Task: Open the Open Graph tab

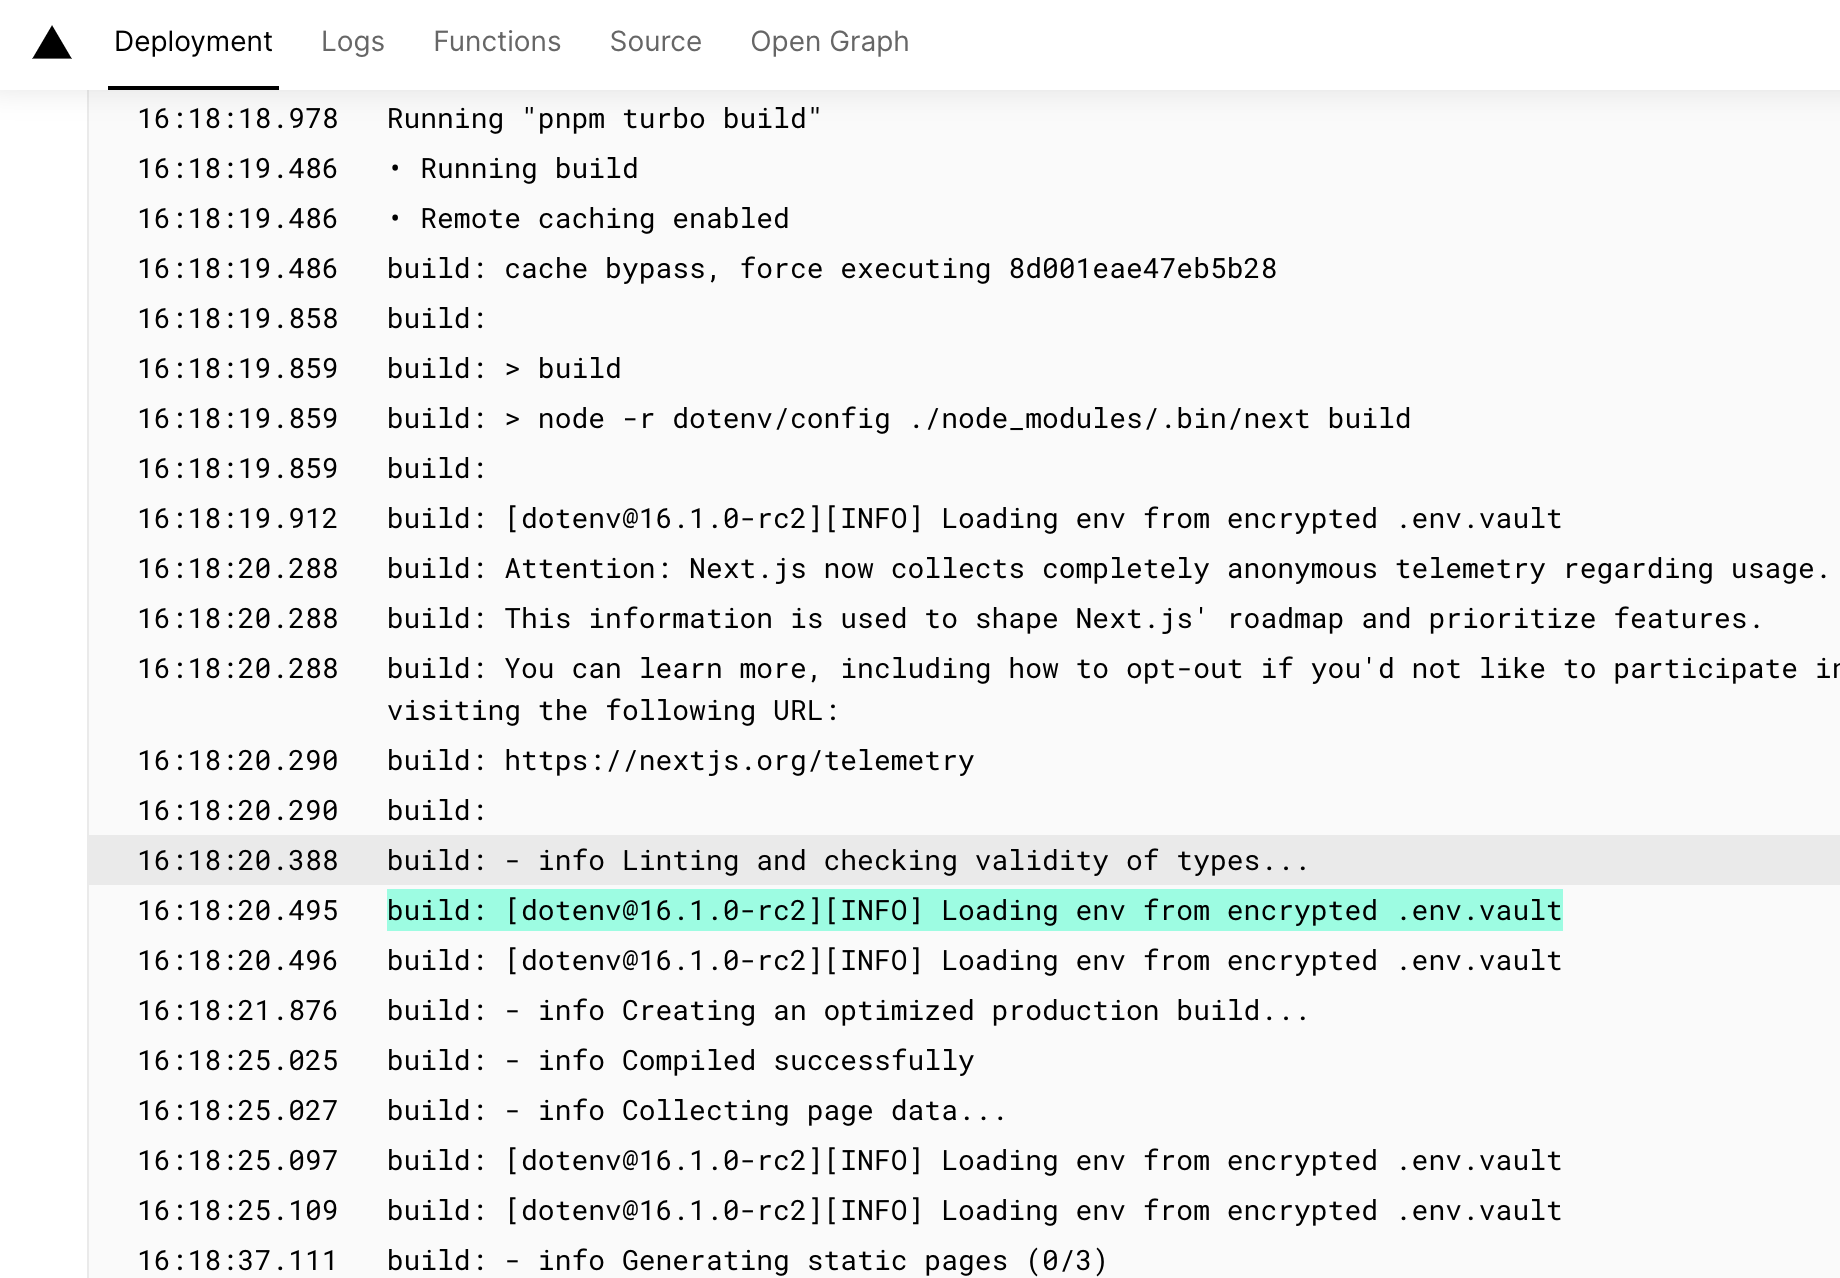Action: (x=830, y=42)
